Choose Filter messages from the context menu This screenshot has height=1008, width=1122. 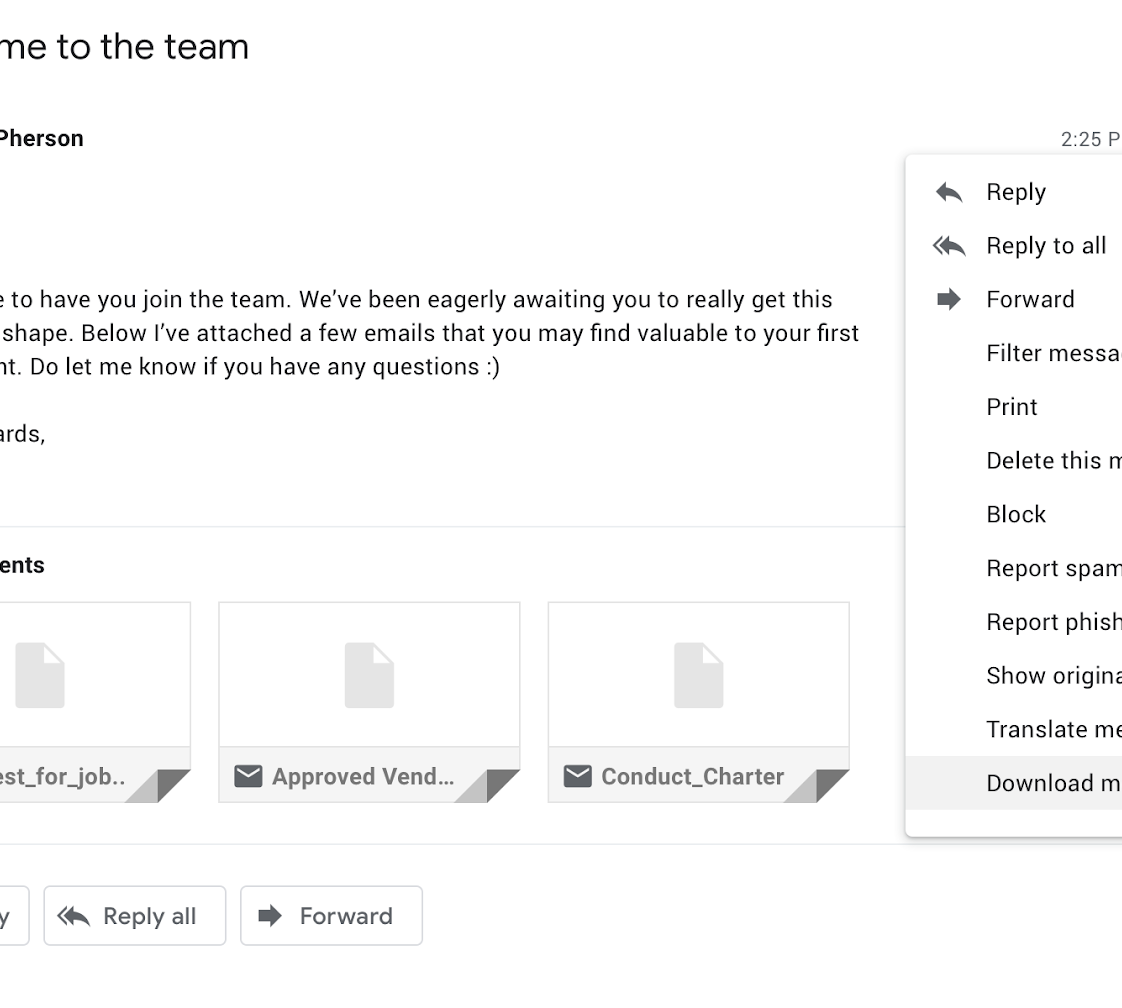[x=1052, y=353]
